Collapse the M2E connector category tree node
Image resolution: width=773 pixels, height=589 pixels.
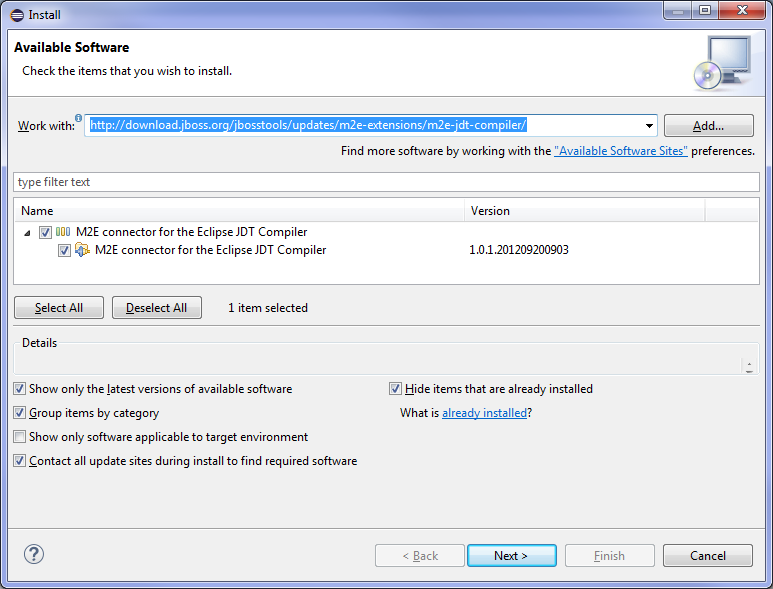[x=27, y=233]
